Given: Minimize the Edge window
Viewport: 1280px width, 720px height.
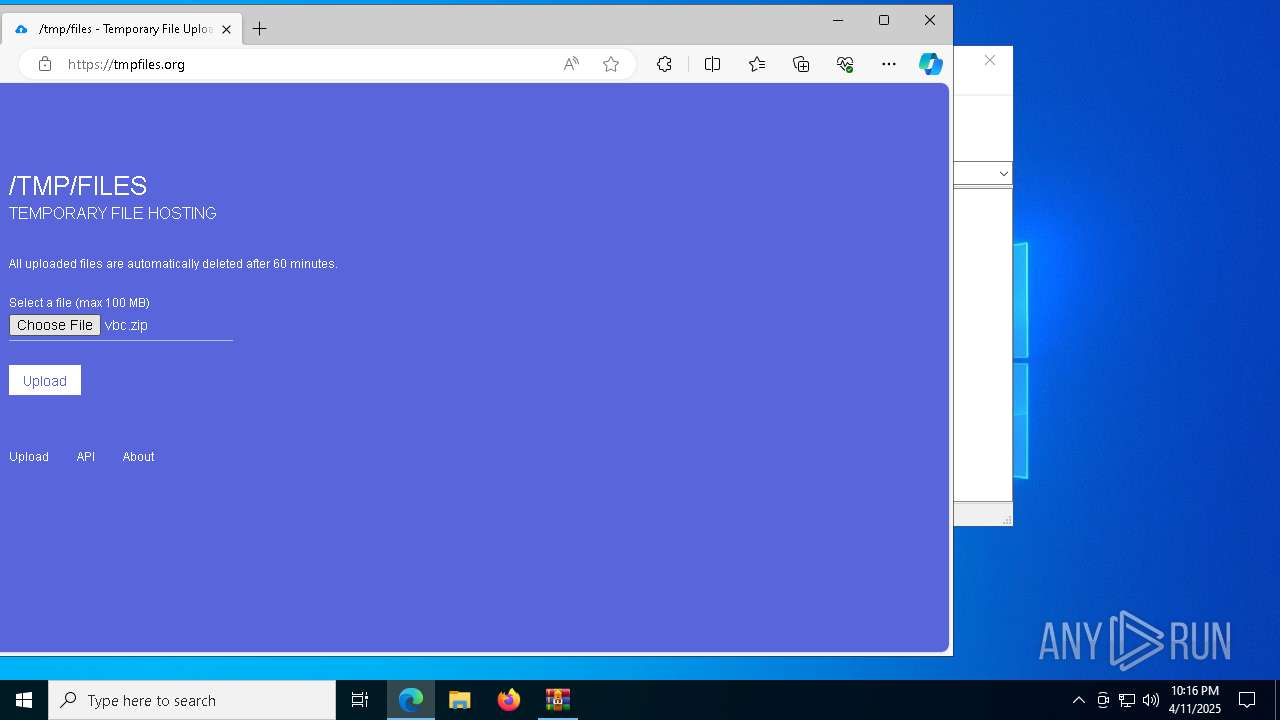Looking at the screenshot, I should pyautogui.click(x=838, y=20).
